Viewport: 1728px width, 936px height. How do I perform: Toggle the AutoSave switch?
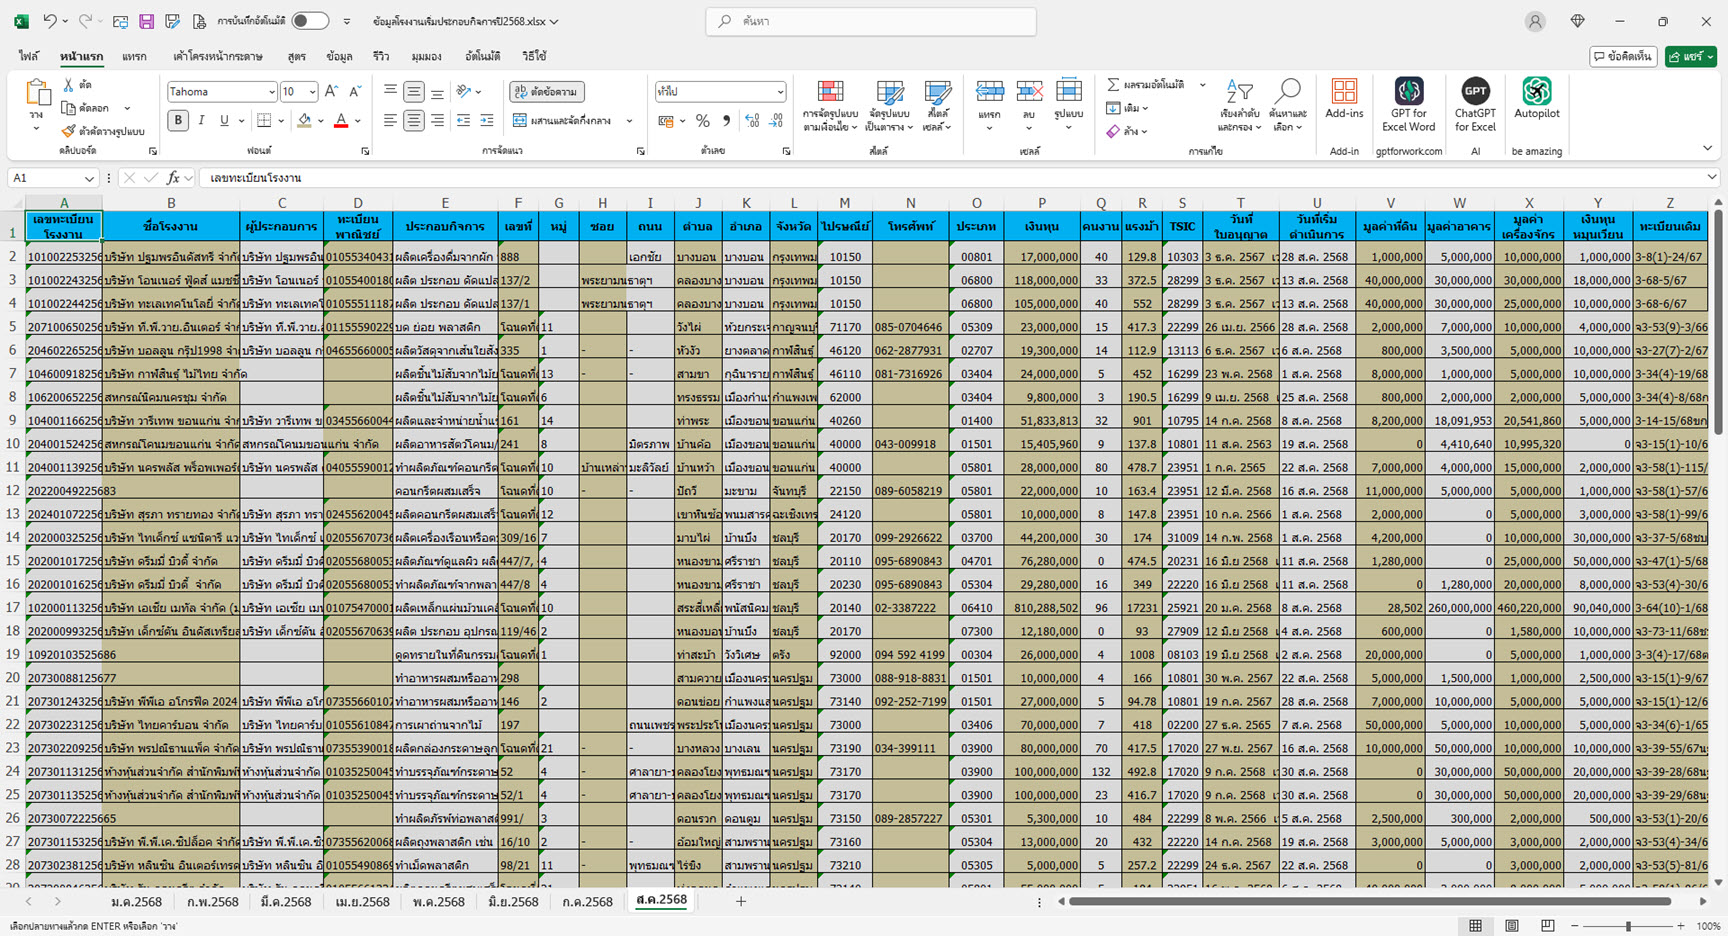(x=310, y=21)
